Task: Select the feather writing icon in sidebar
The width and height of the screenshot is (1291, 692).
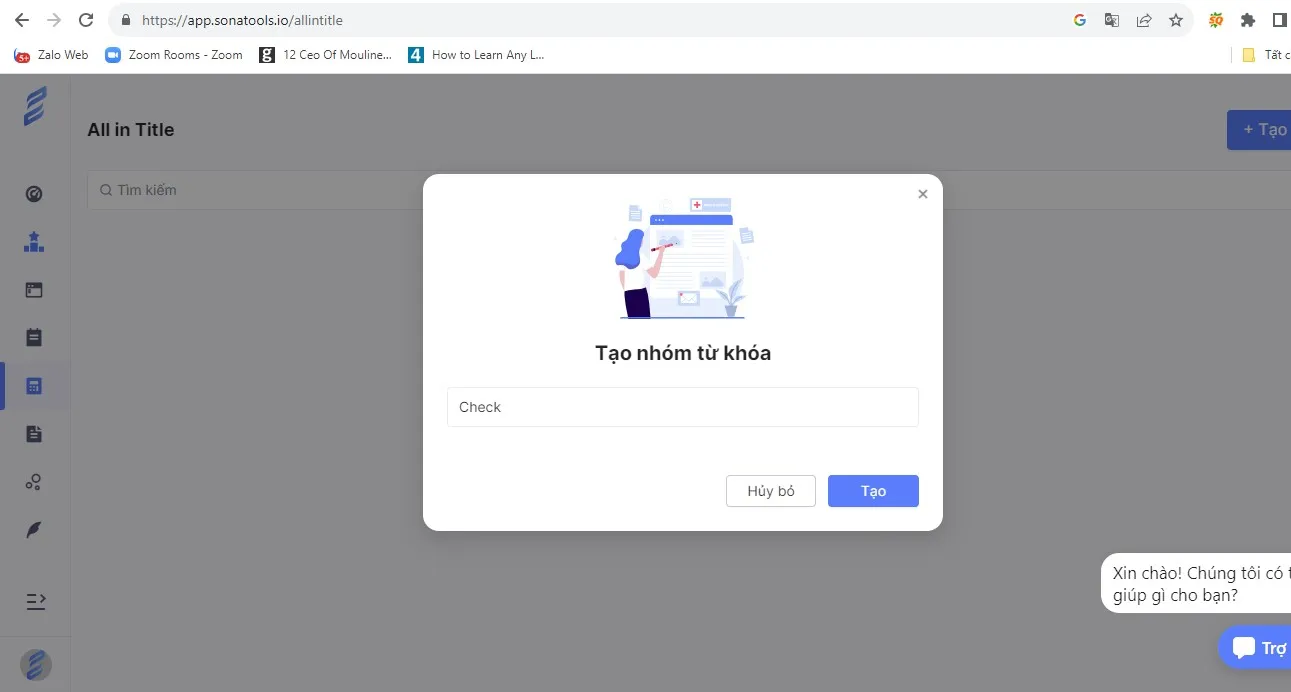Action: click(x=34, y=530)
